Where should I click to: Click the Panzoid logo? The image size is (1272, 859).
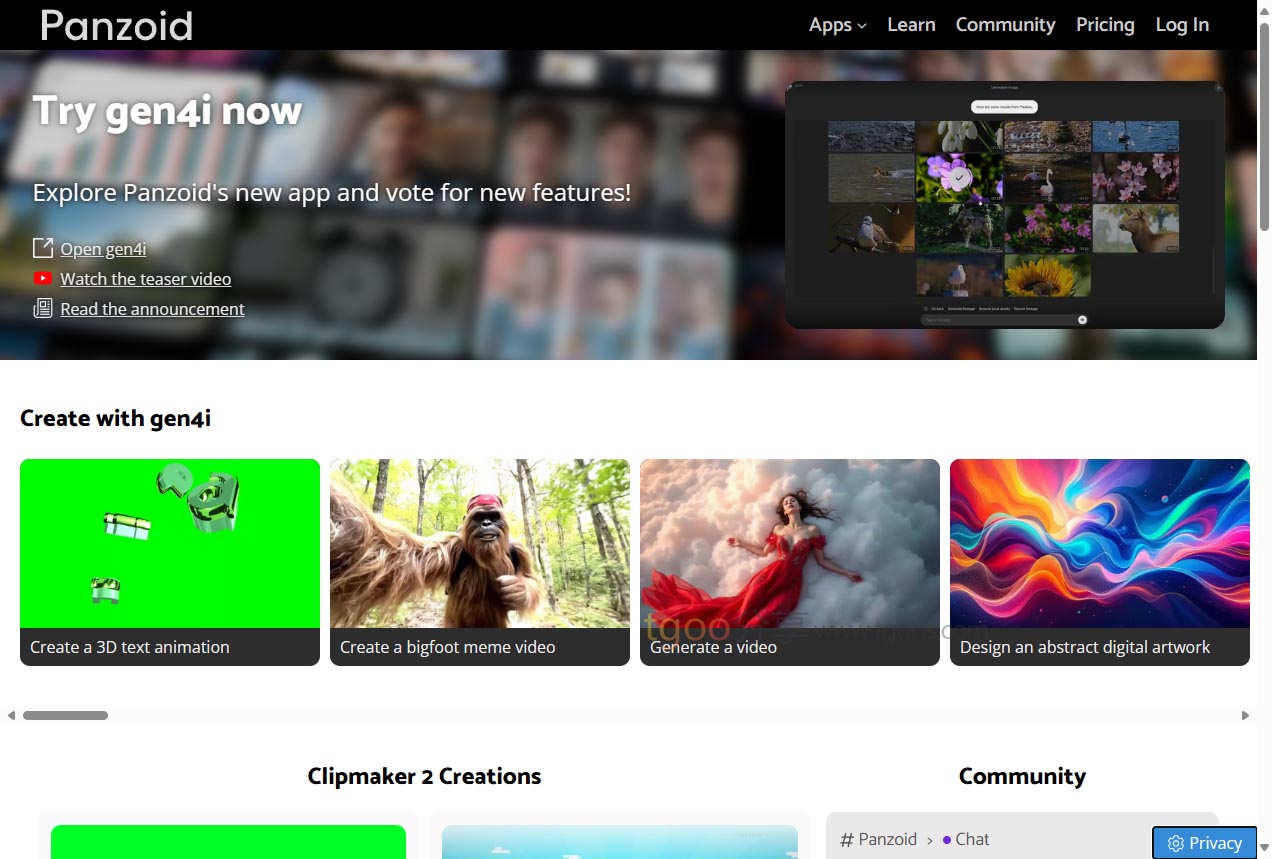click(x=116, y=25)
